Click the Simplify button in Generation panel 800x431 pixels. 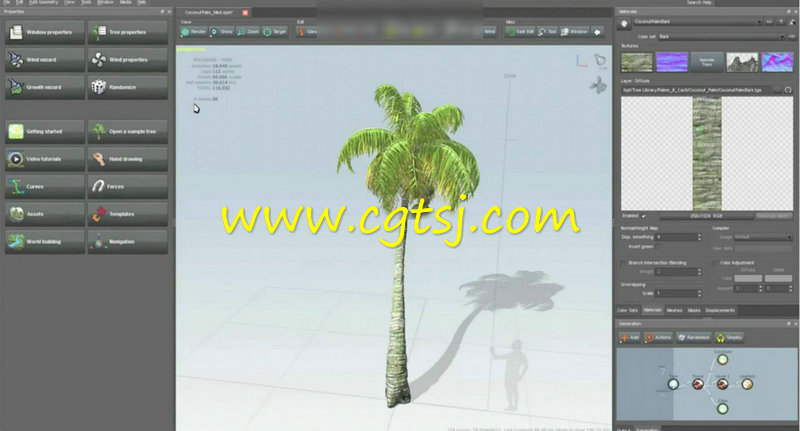[730, 338]
